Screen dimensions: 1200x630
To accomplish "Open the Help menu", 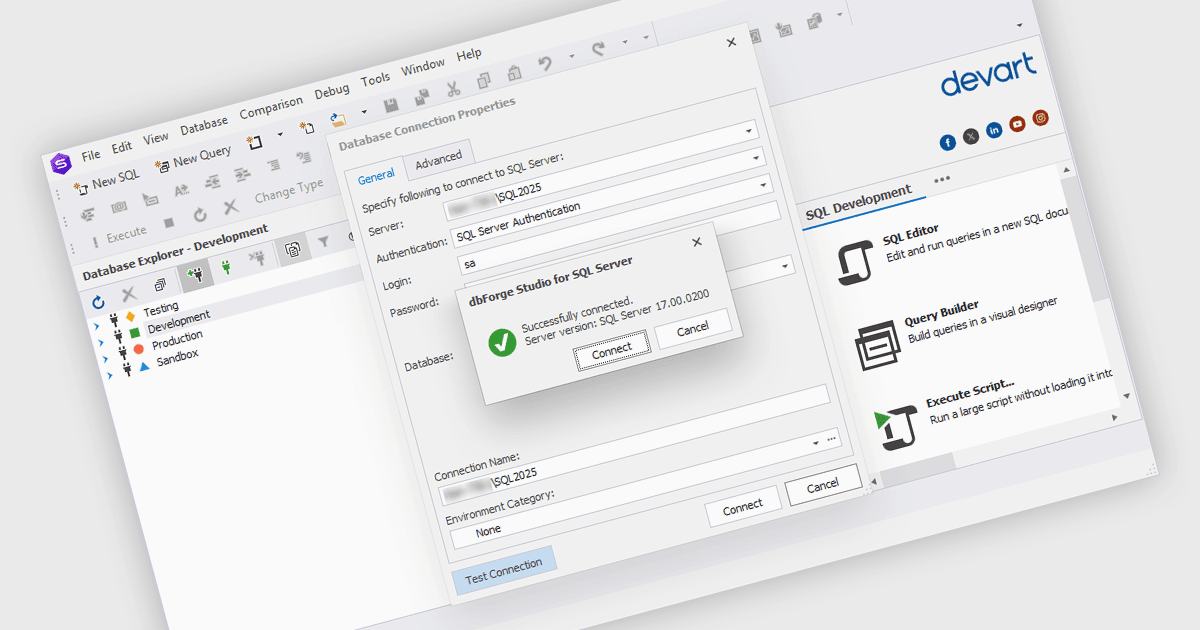I will point(468,55).
